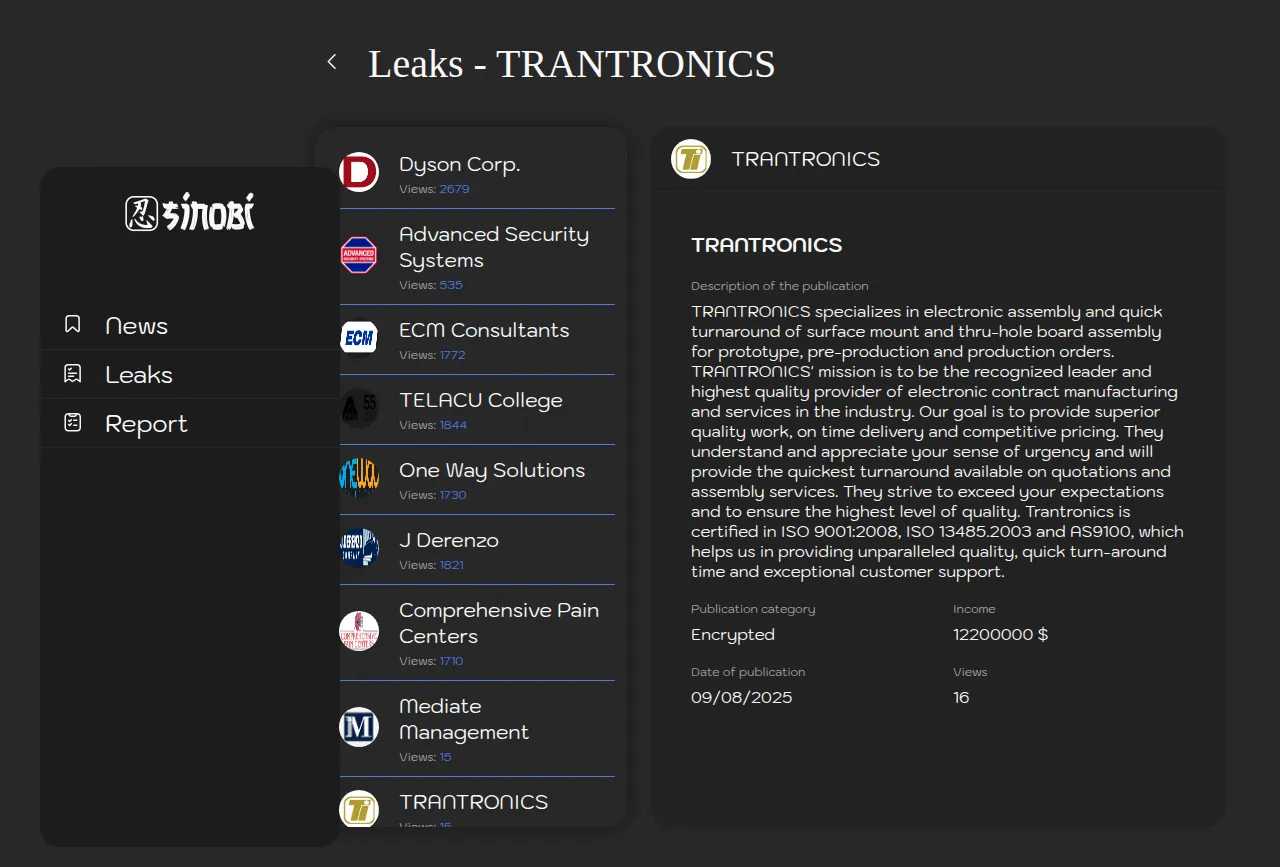The height and width of the screenshot is (867, 1280).
Task: Open the Report menu item
Action: [146, 424]
